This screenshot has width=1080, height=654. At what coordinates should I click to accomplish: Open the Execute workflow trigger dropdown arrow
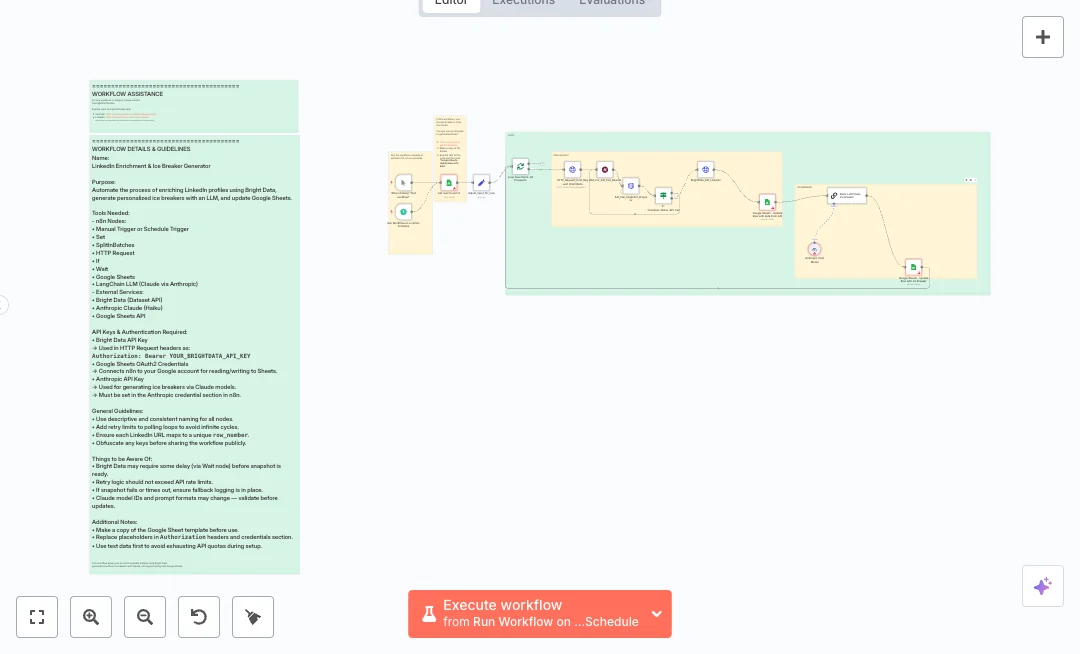657,614
